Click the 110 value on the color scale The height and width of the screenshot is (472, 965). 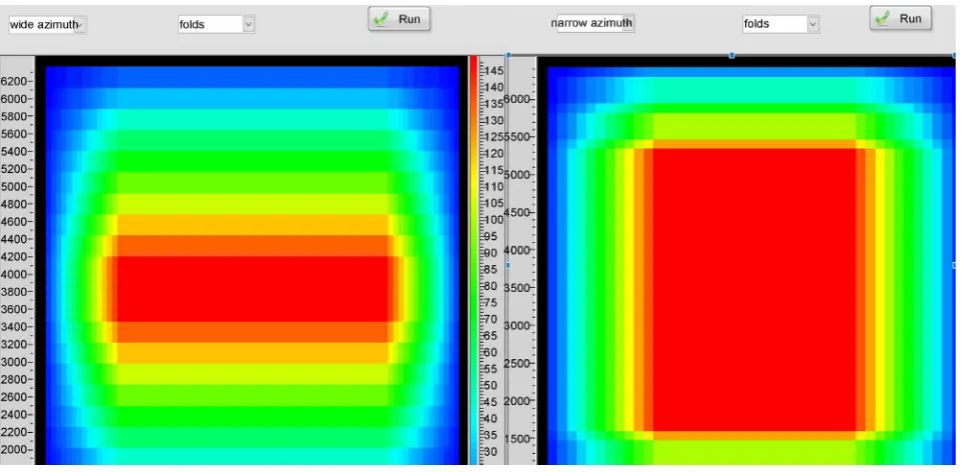[x=494, y=187]
